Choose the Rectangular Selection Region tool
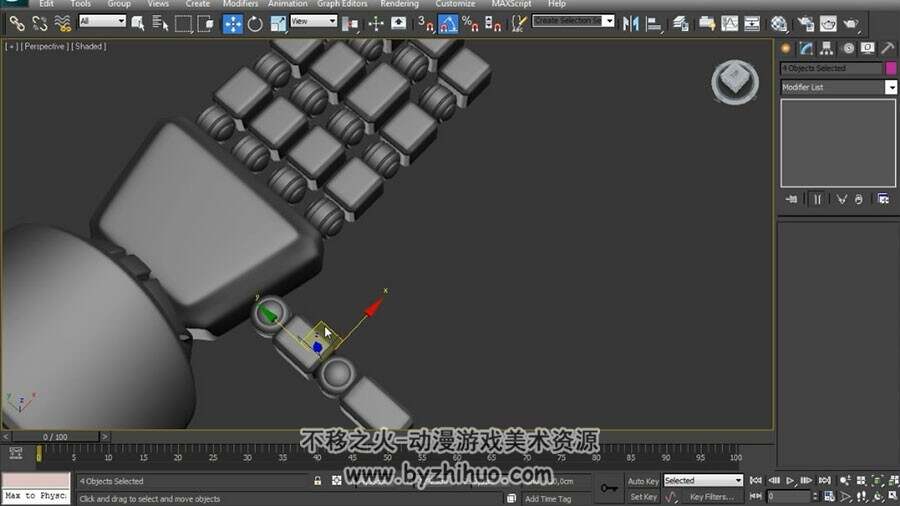The height and width of the screenshot is (506, 900). click(183, 24)
